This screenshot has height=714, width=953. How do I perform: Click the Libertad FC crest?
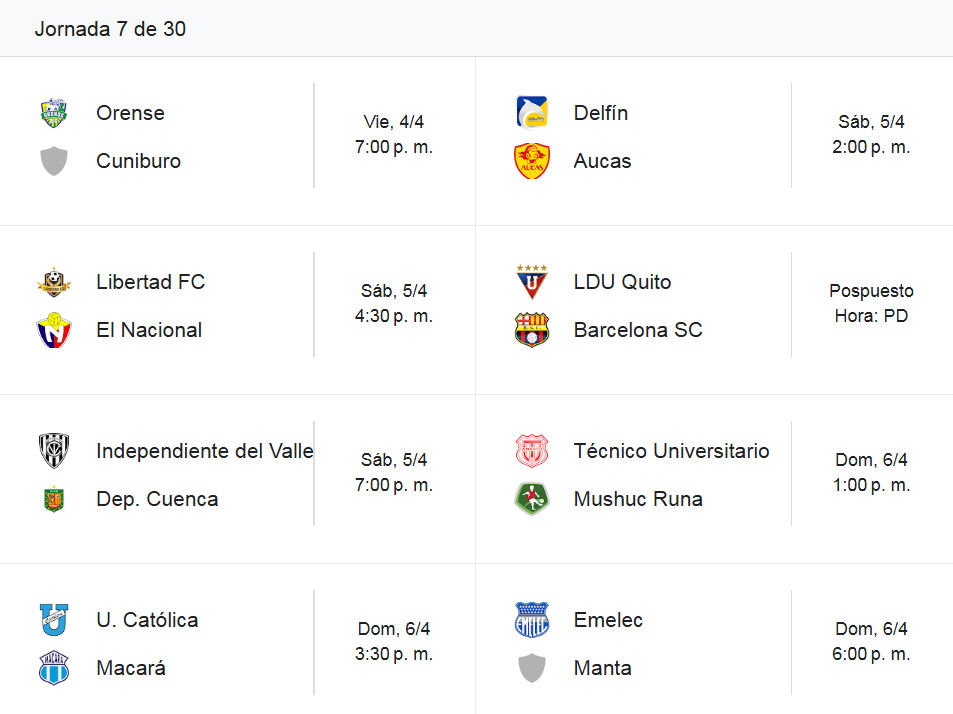click(53, 282)
